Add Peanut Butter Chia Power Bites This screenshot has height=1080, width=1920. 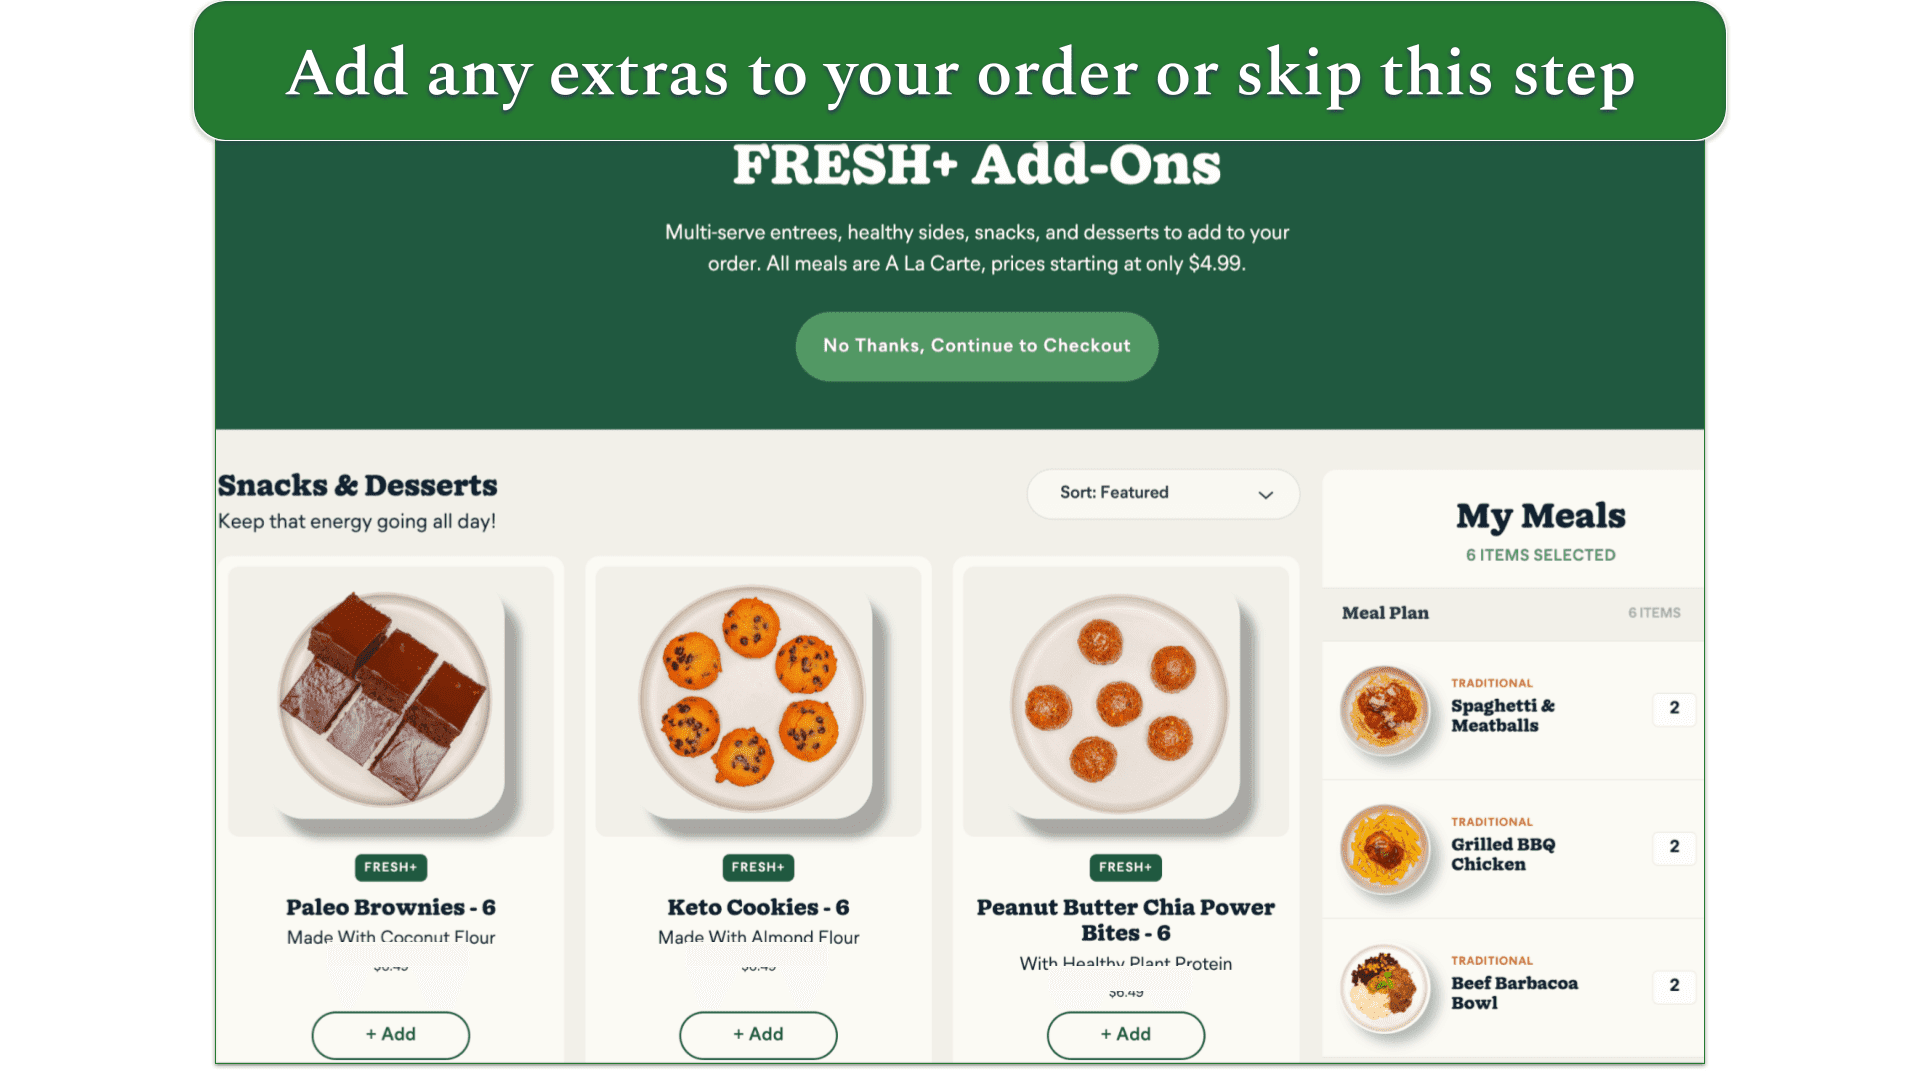point(1125,1035)
